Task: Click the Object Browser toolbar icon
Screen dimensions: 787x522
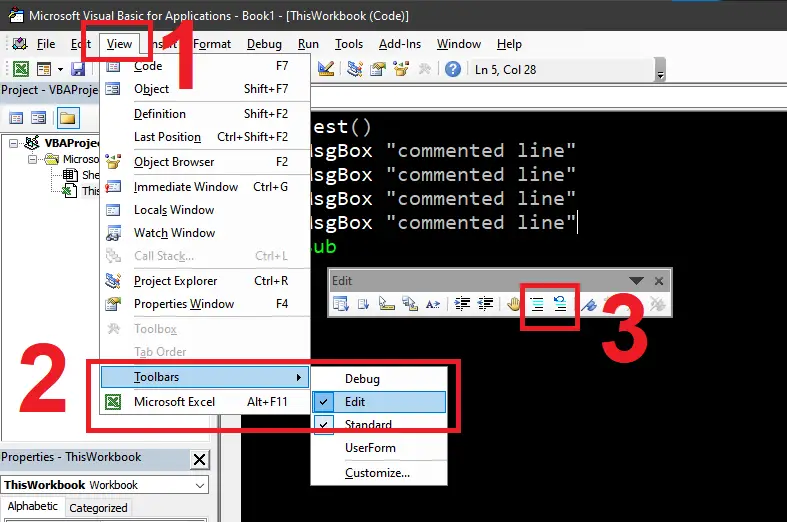Action: click(401, 69)
